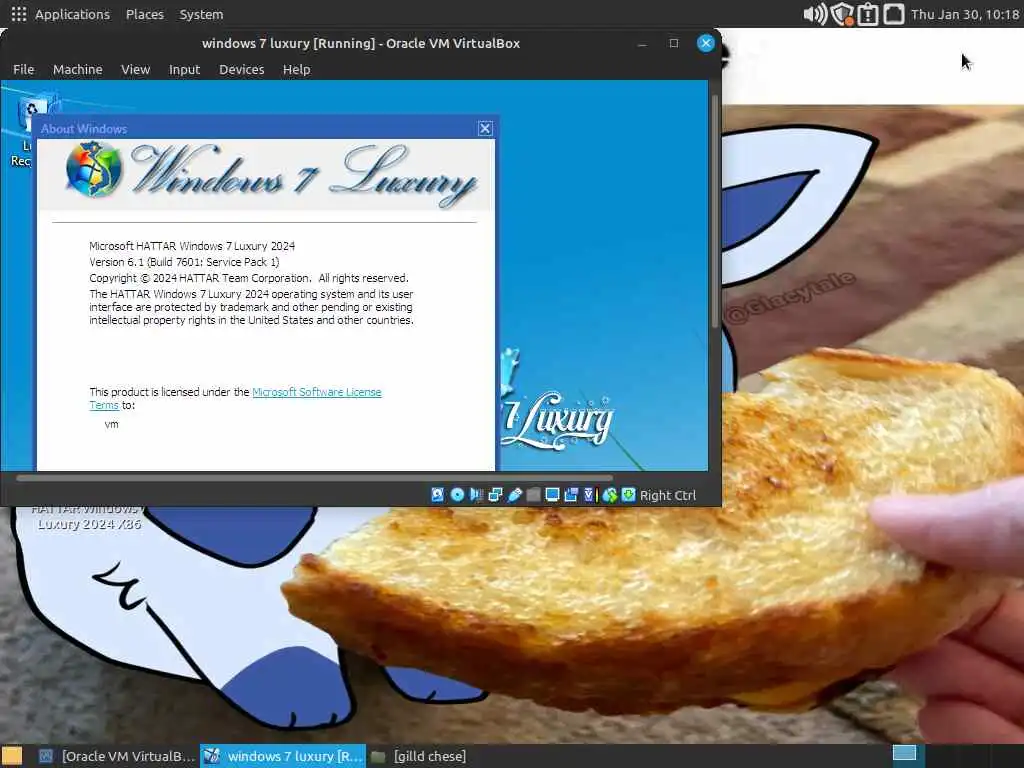Viewport: 1024px width, 768px height.
Task: Click the Right Ctrl host key label
Action: [x=667, y=496]
